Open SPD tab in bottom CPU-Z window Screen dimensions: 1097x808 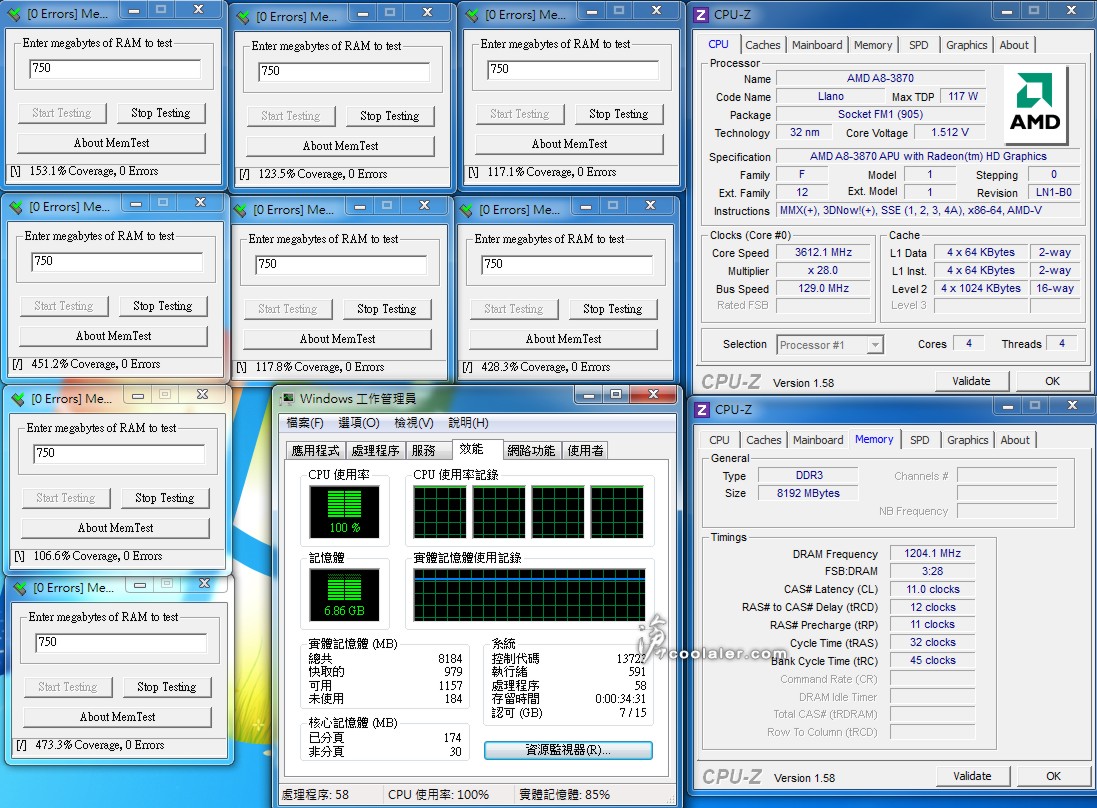(x=920, y=440)
